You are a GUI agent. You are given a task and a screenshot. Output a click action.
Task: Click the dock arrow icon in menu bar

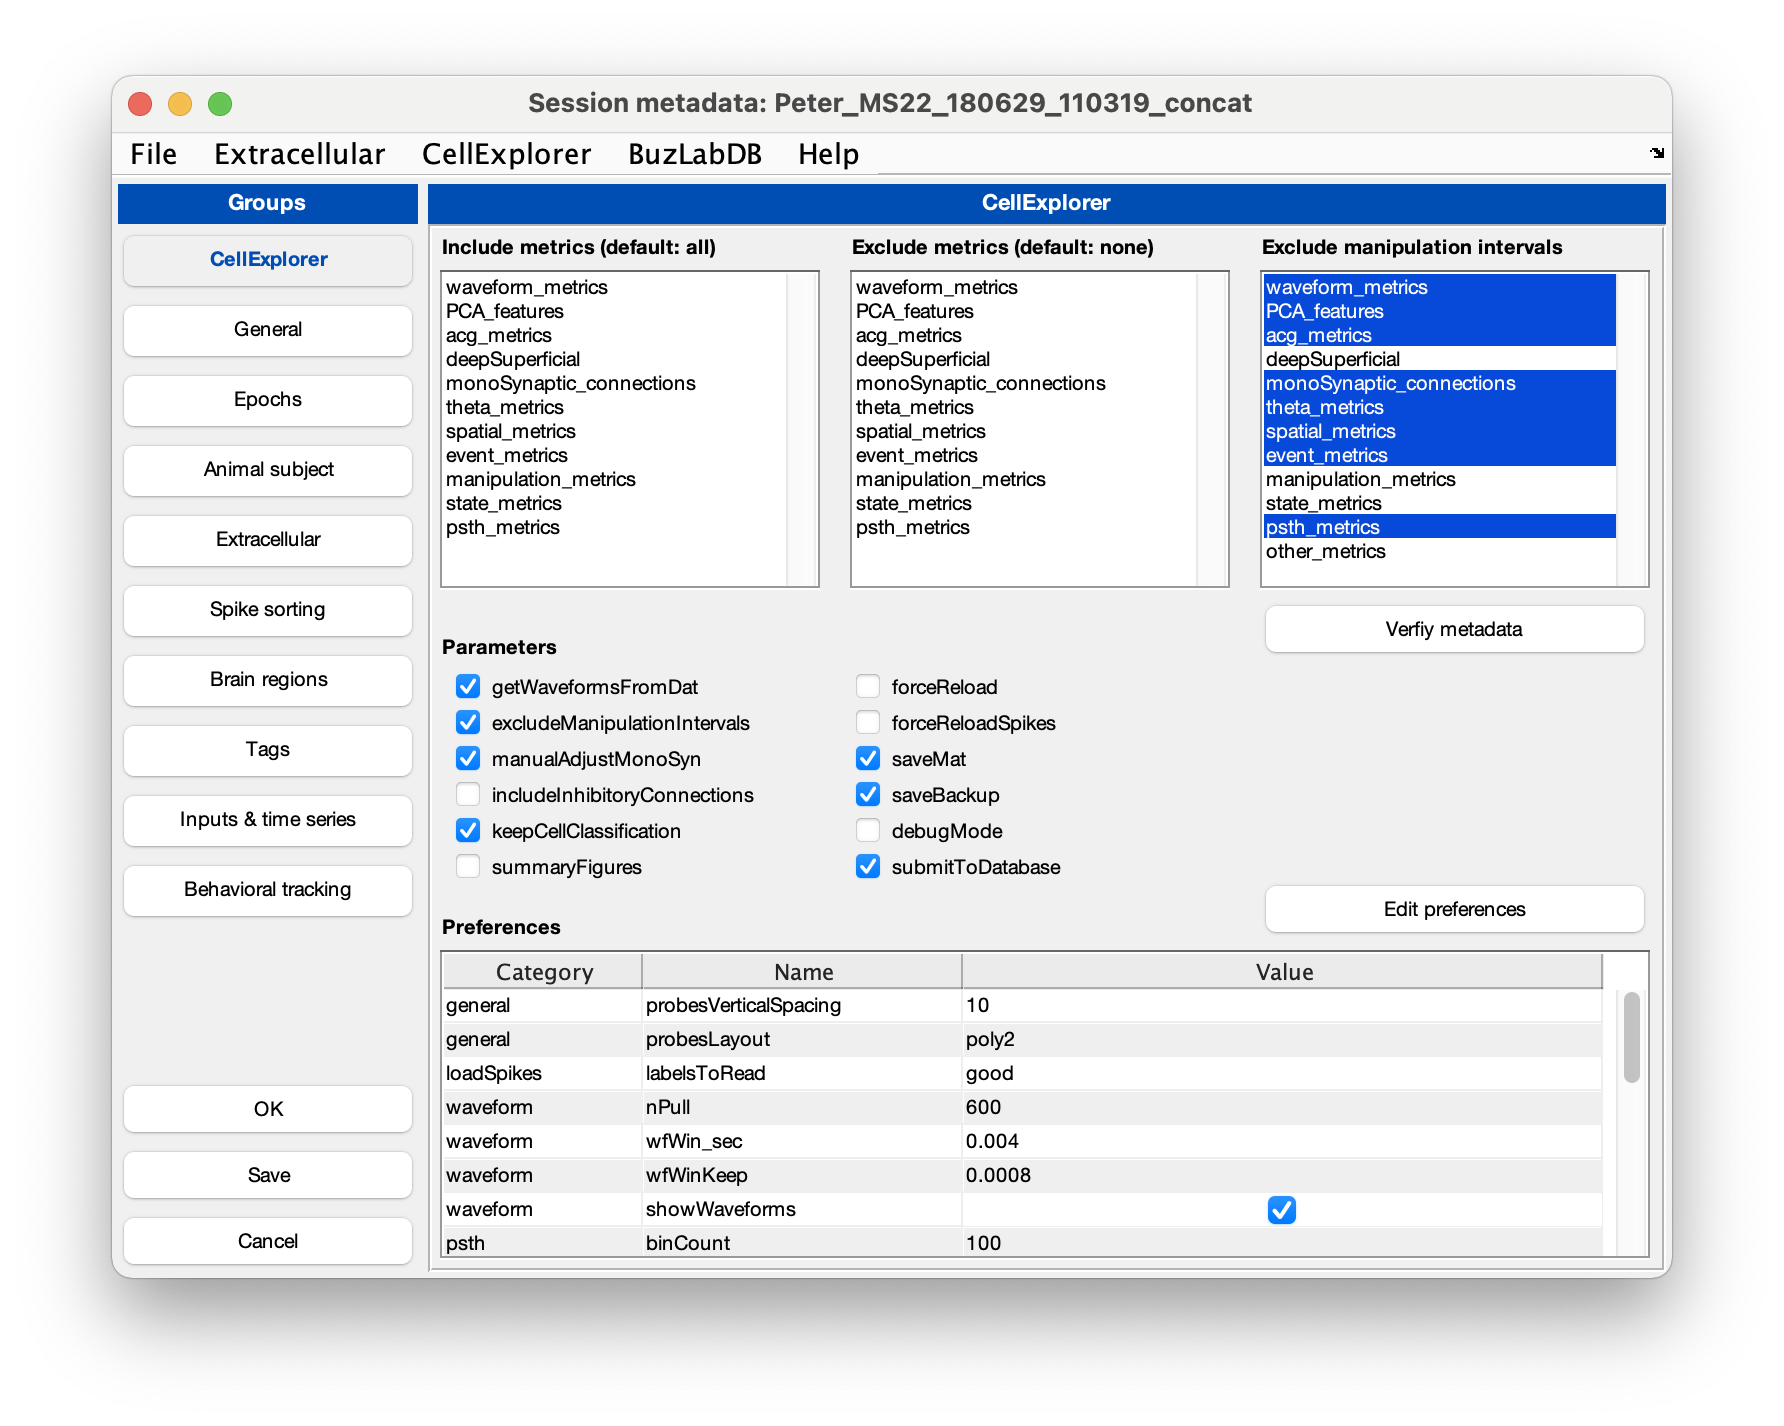tap(1657, 153)
